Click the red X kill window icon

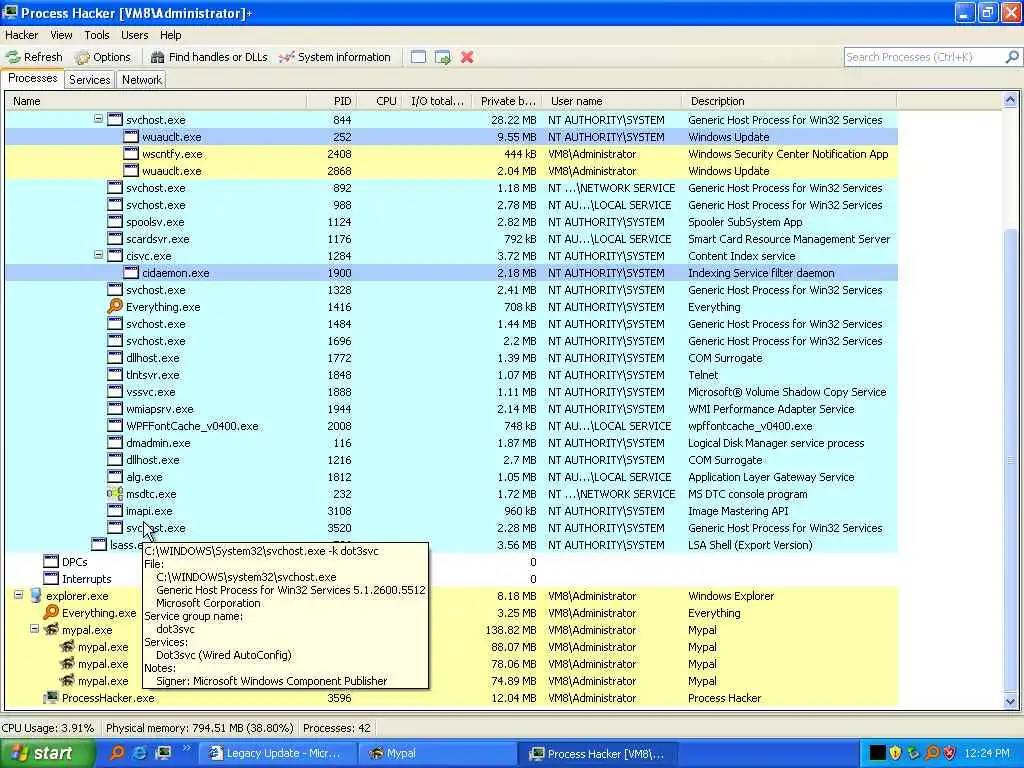point(467,57)
